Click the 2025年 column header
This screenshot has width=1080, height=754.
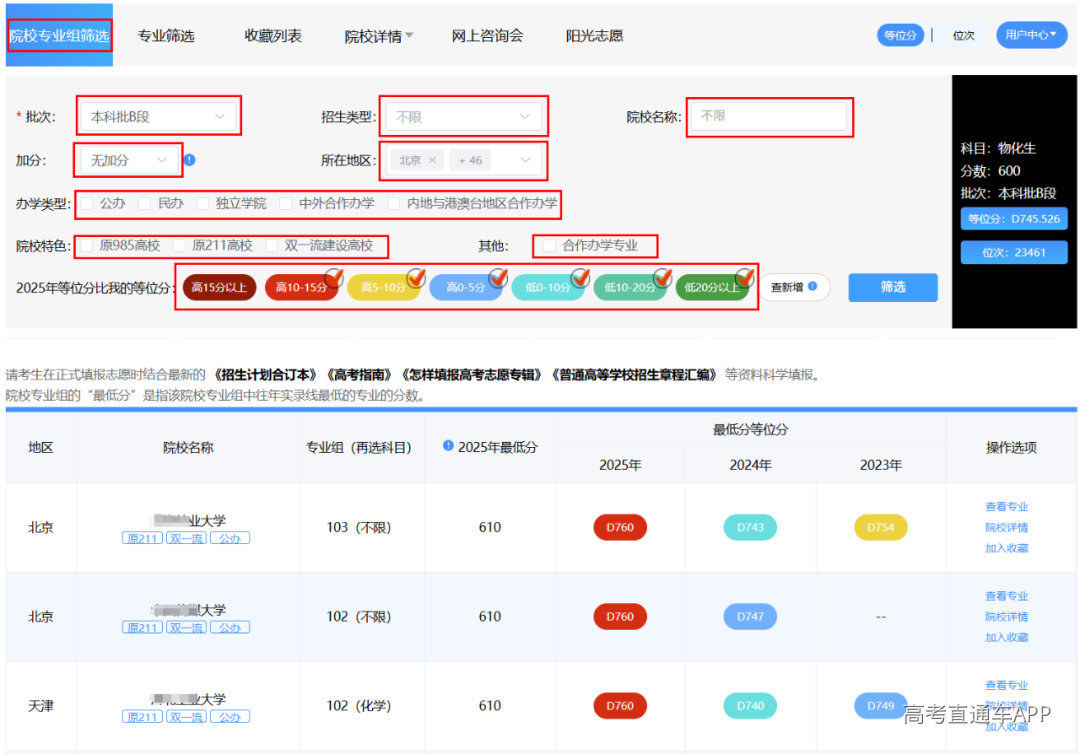[x=620, y=465]
